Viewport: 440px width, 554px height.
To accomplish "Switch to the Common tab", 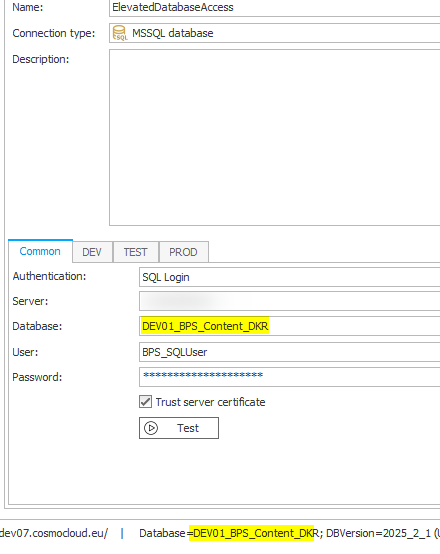I will 40,251.
